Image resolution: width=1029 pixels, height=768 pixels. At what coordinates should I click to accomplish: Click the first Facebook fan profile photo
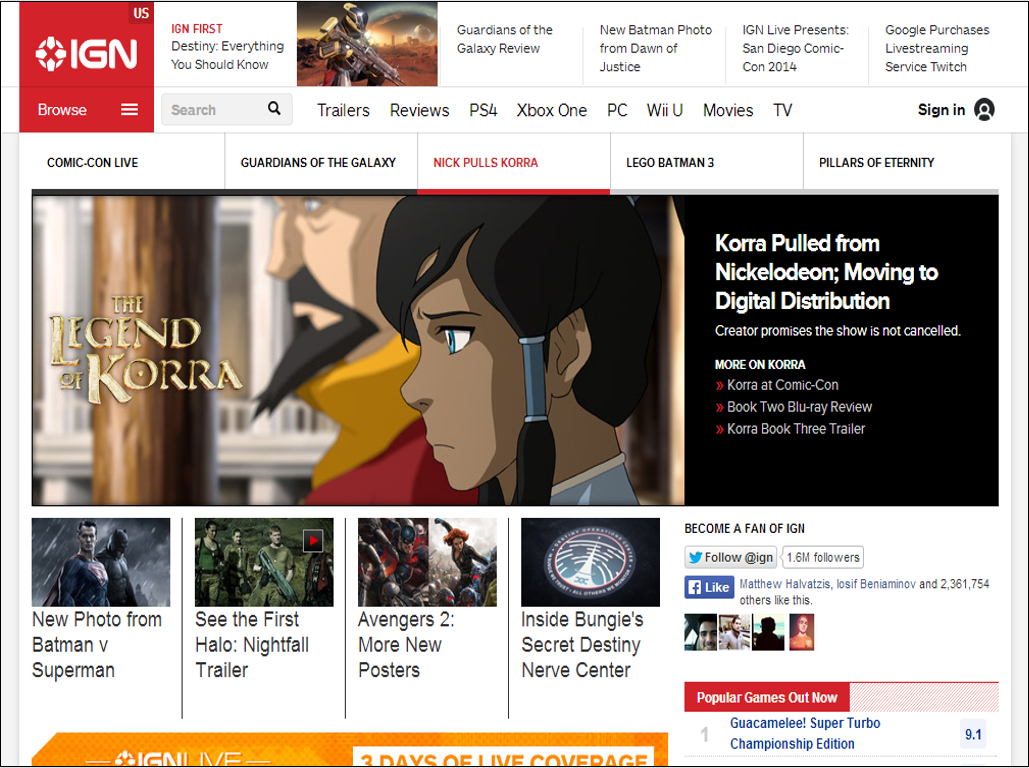(x=700, y=632)
